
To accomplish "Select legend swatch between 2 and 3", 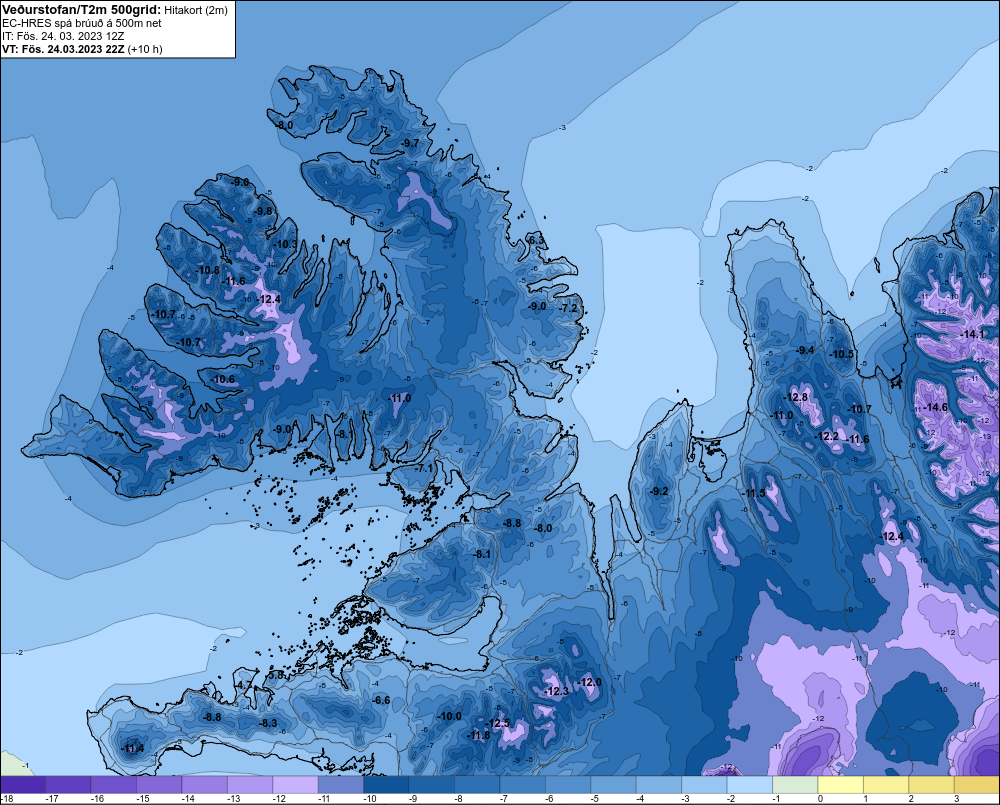I will [x=931, y=784].
